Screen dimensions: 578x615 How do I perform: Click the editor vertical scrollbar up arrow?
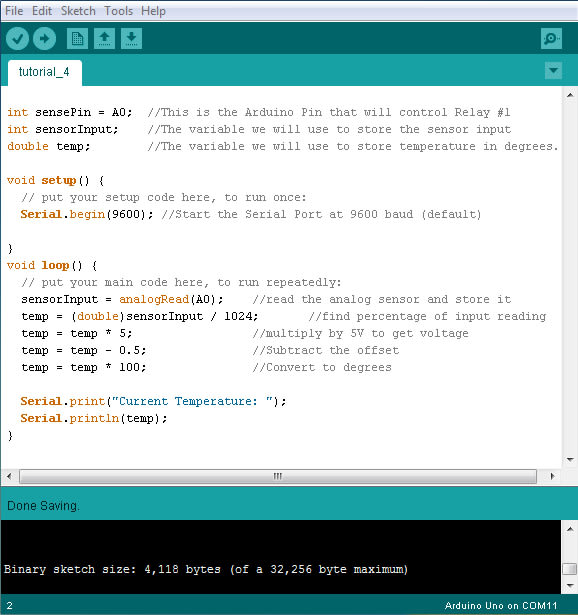(x=570, y=95)
